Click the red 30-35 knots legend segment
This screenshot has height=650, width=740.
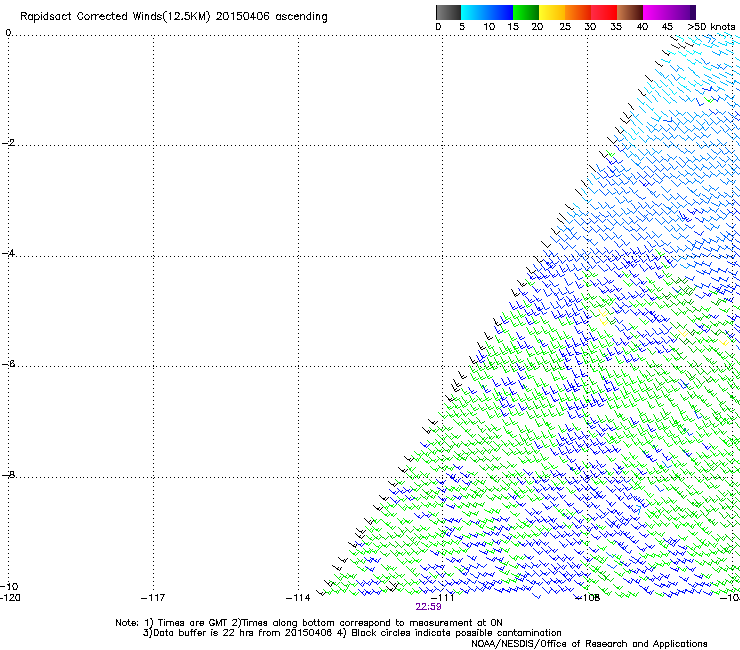point(604,12)
